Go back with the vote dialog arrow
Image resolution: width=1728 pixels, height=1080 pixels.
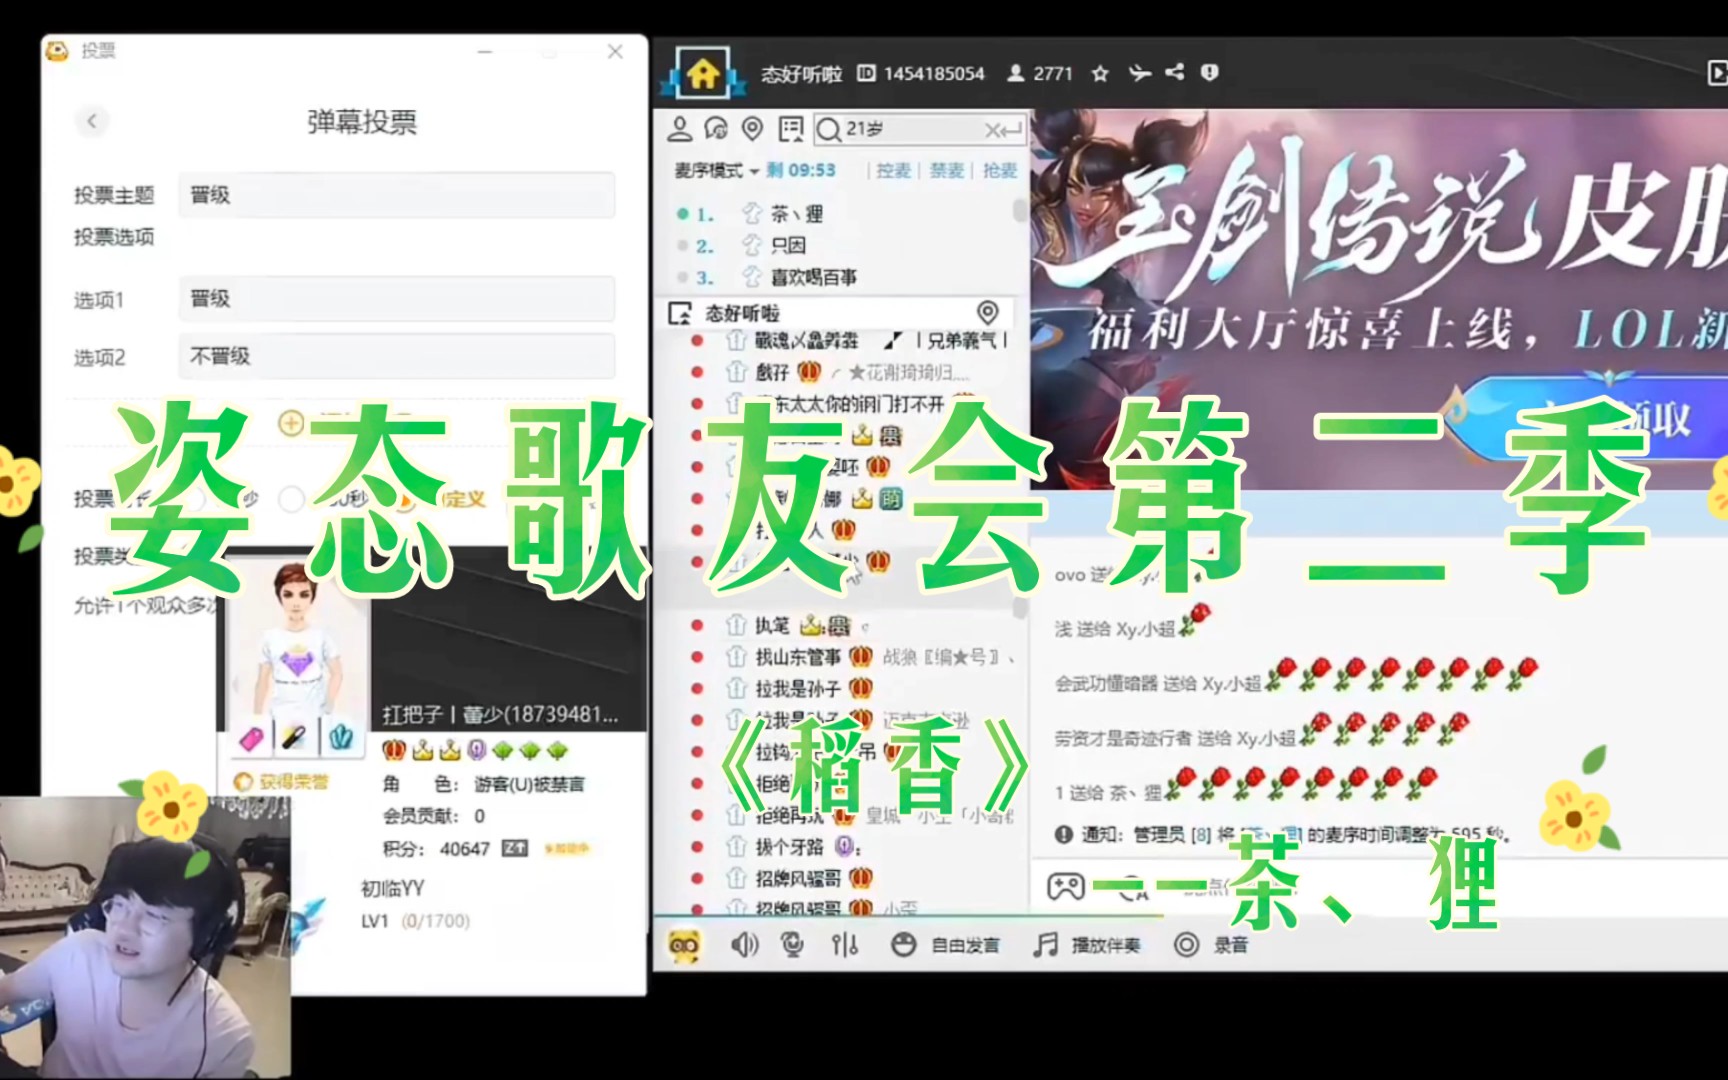point(92,121)
